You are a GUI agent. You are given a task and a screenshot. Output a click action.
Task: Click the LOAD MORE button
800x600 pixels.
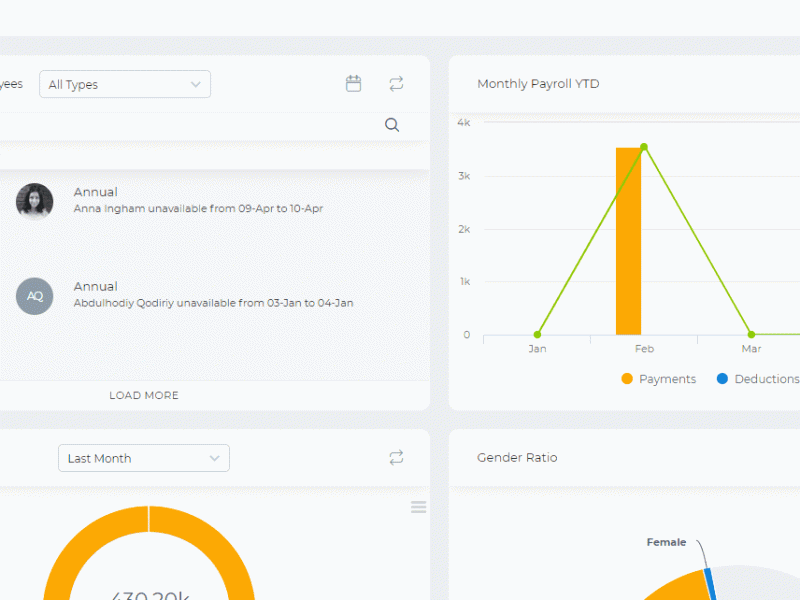pyautogui.click(x=144, y=395)
